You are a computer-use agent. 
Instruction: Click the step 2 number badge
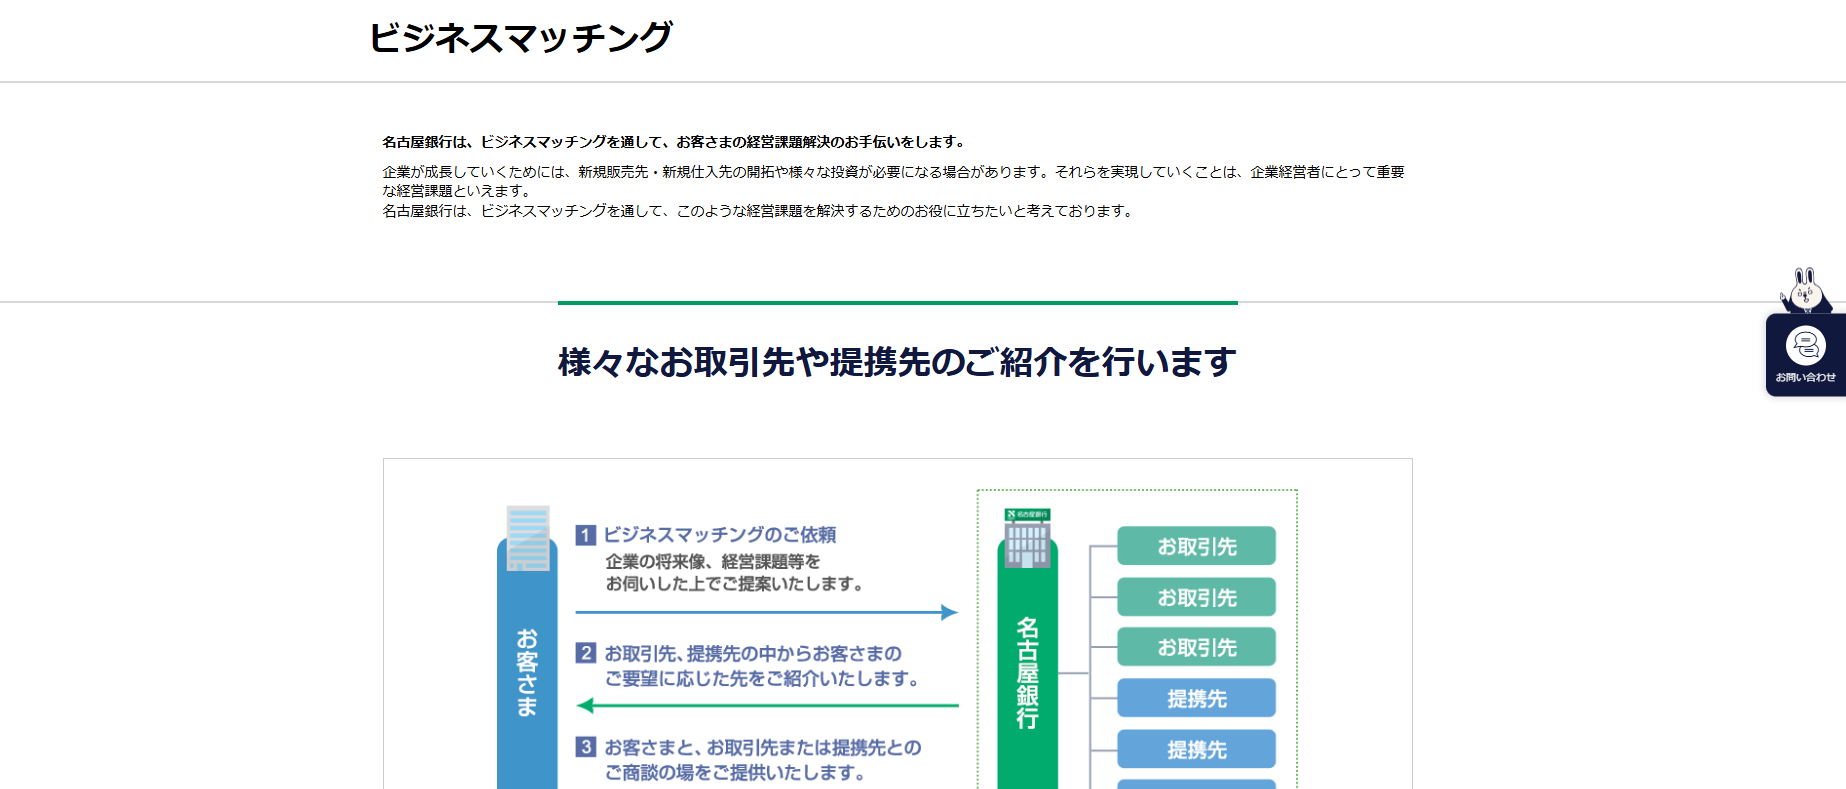586,653
